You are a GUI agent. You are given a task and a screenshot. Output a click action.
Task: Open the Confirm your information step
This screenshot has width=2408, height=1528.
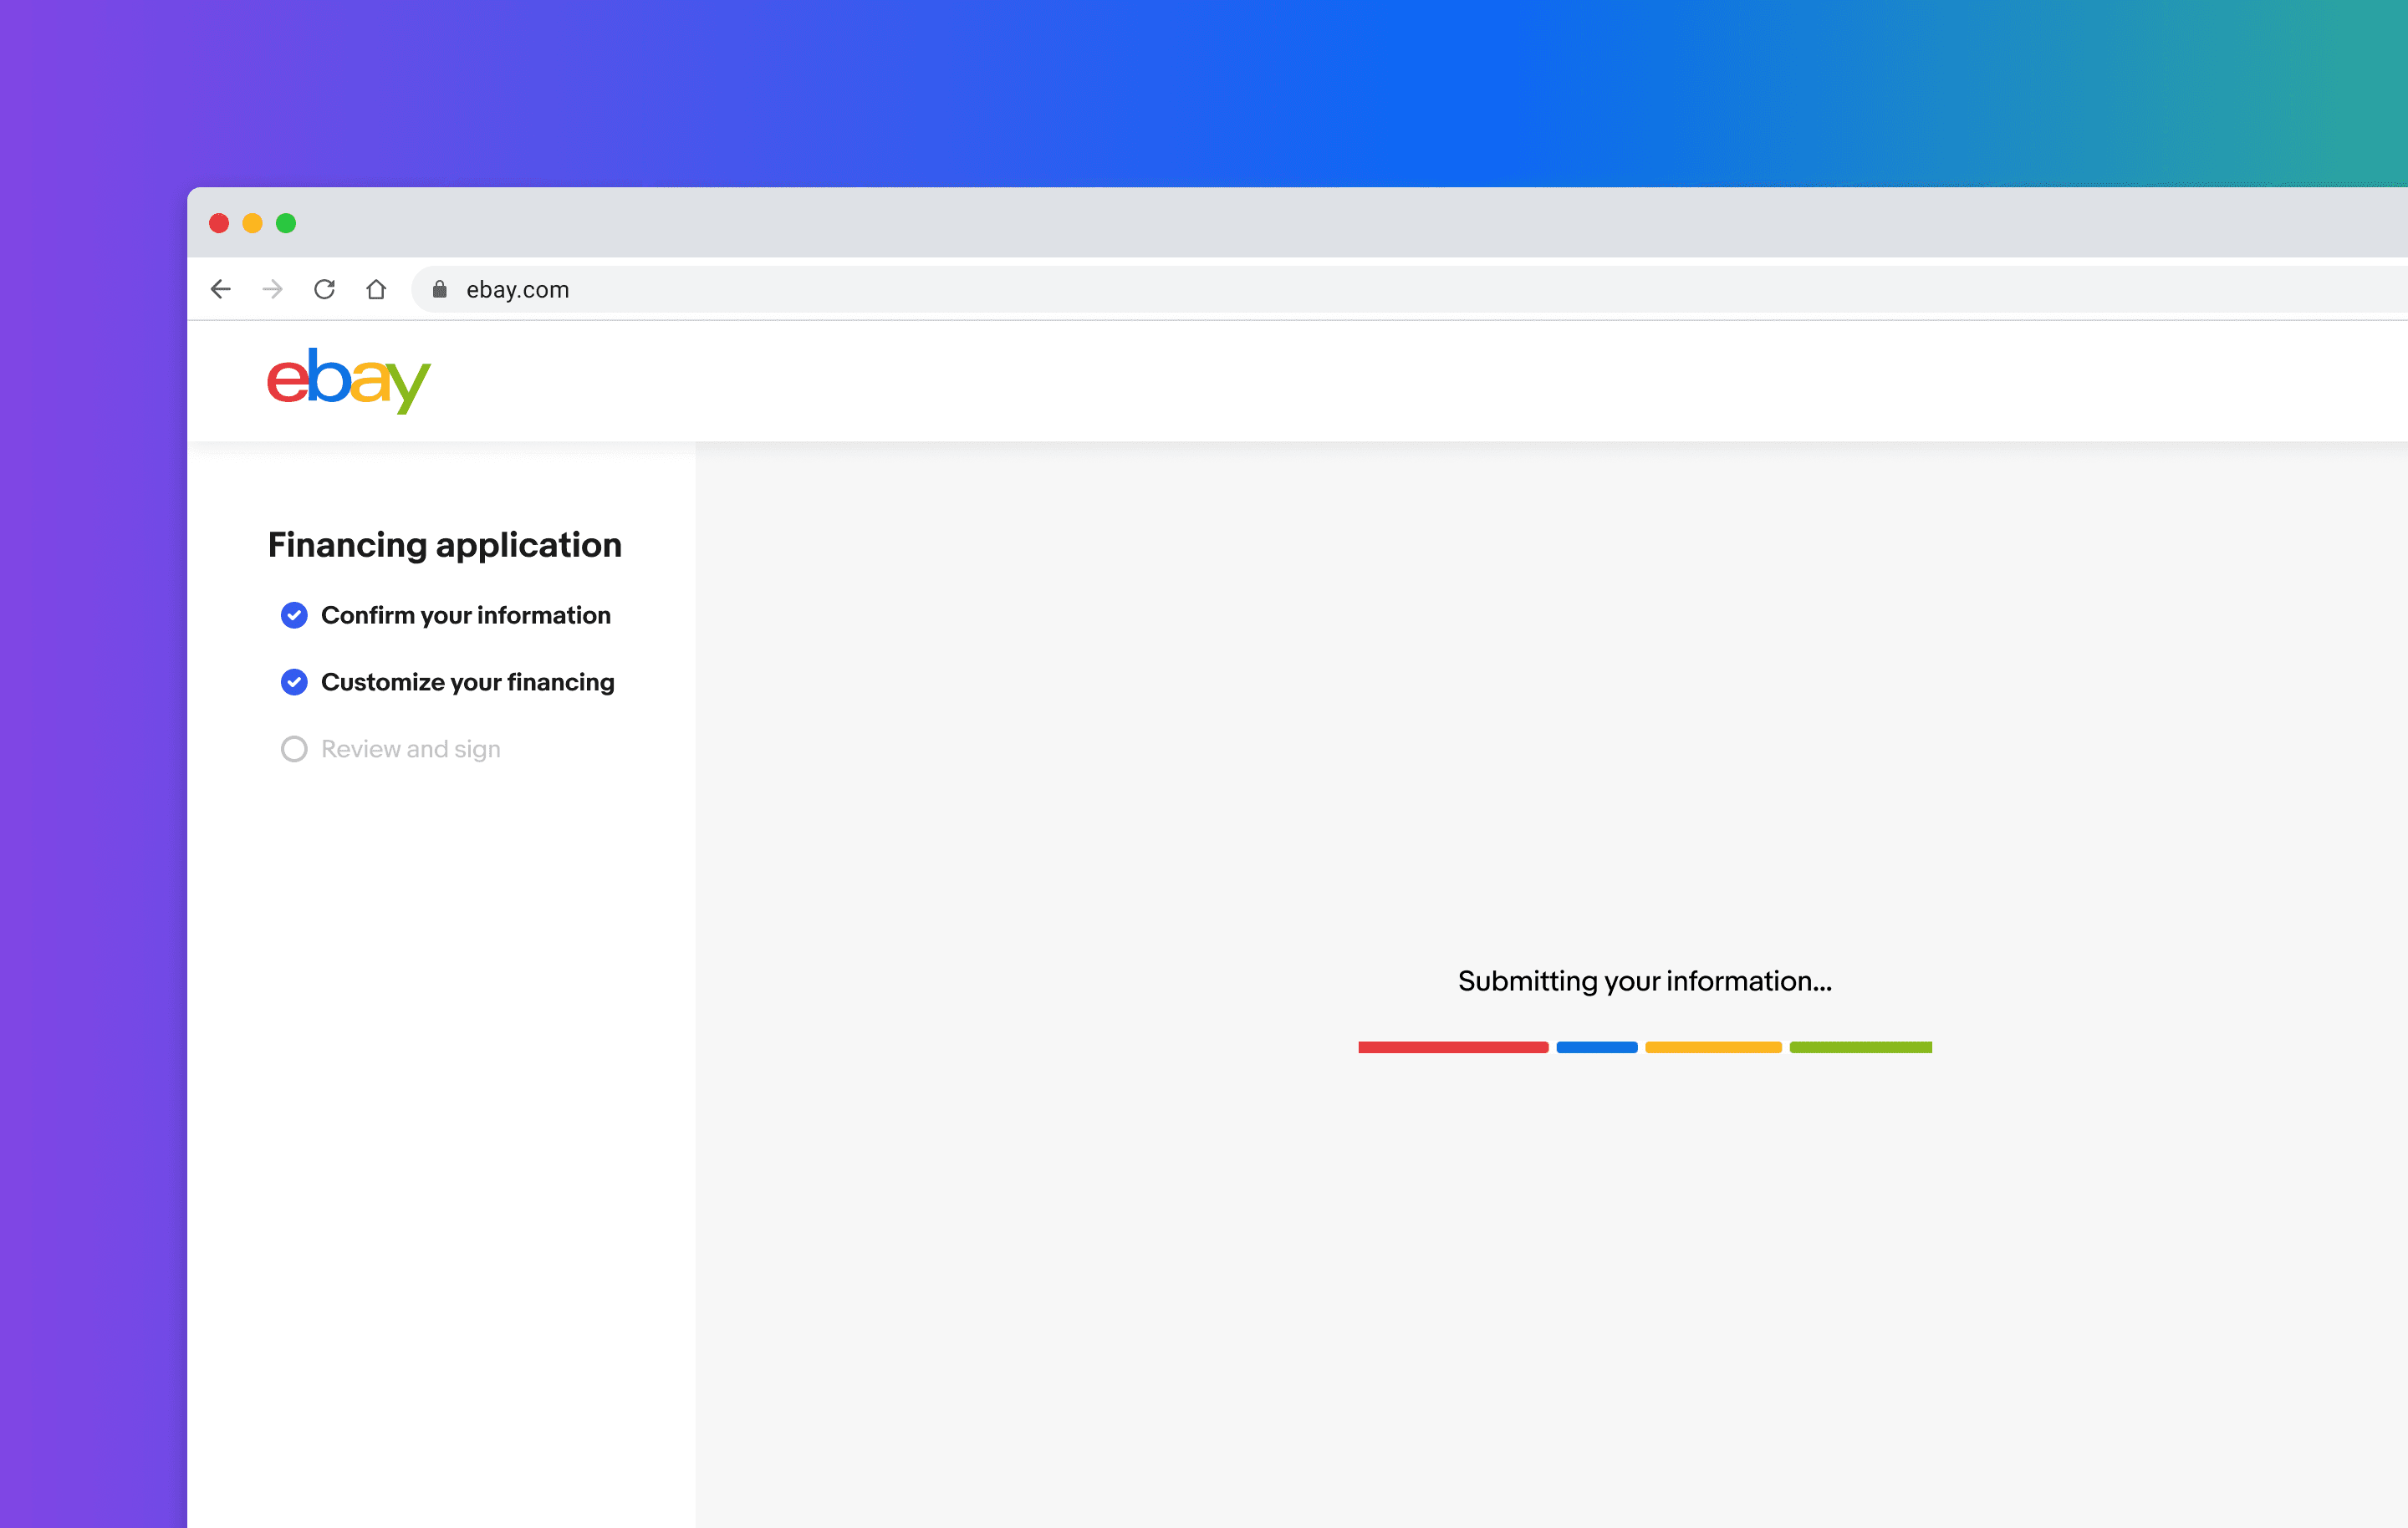(466, 615)
